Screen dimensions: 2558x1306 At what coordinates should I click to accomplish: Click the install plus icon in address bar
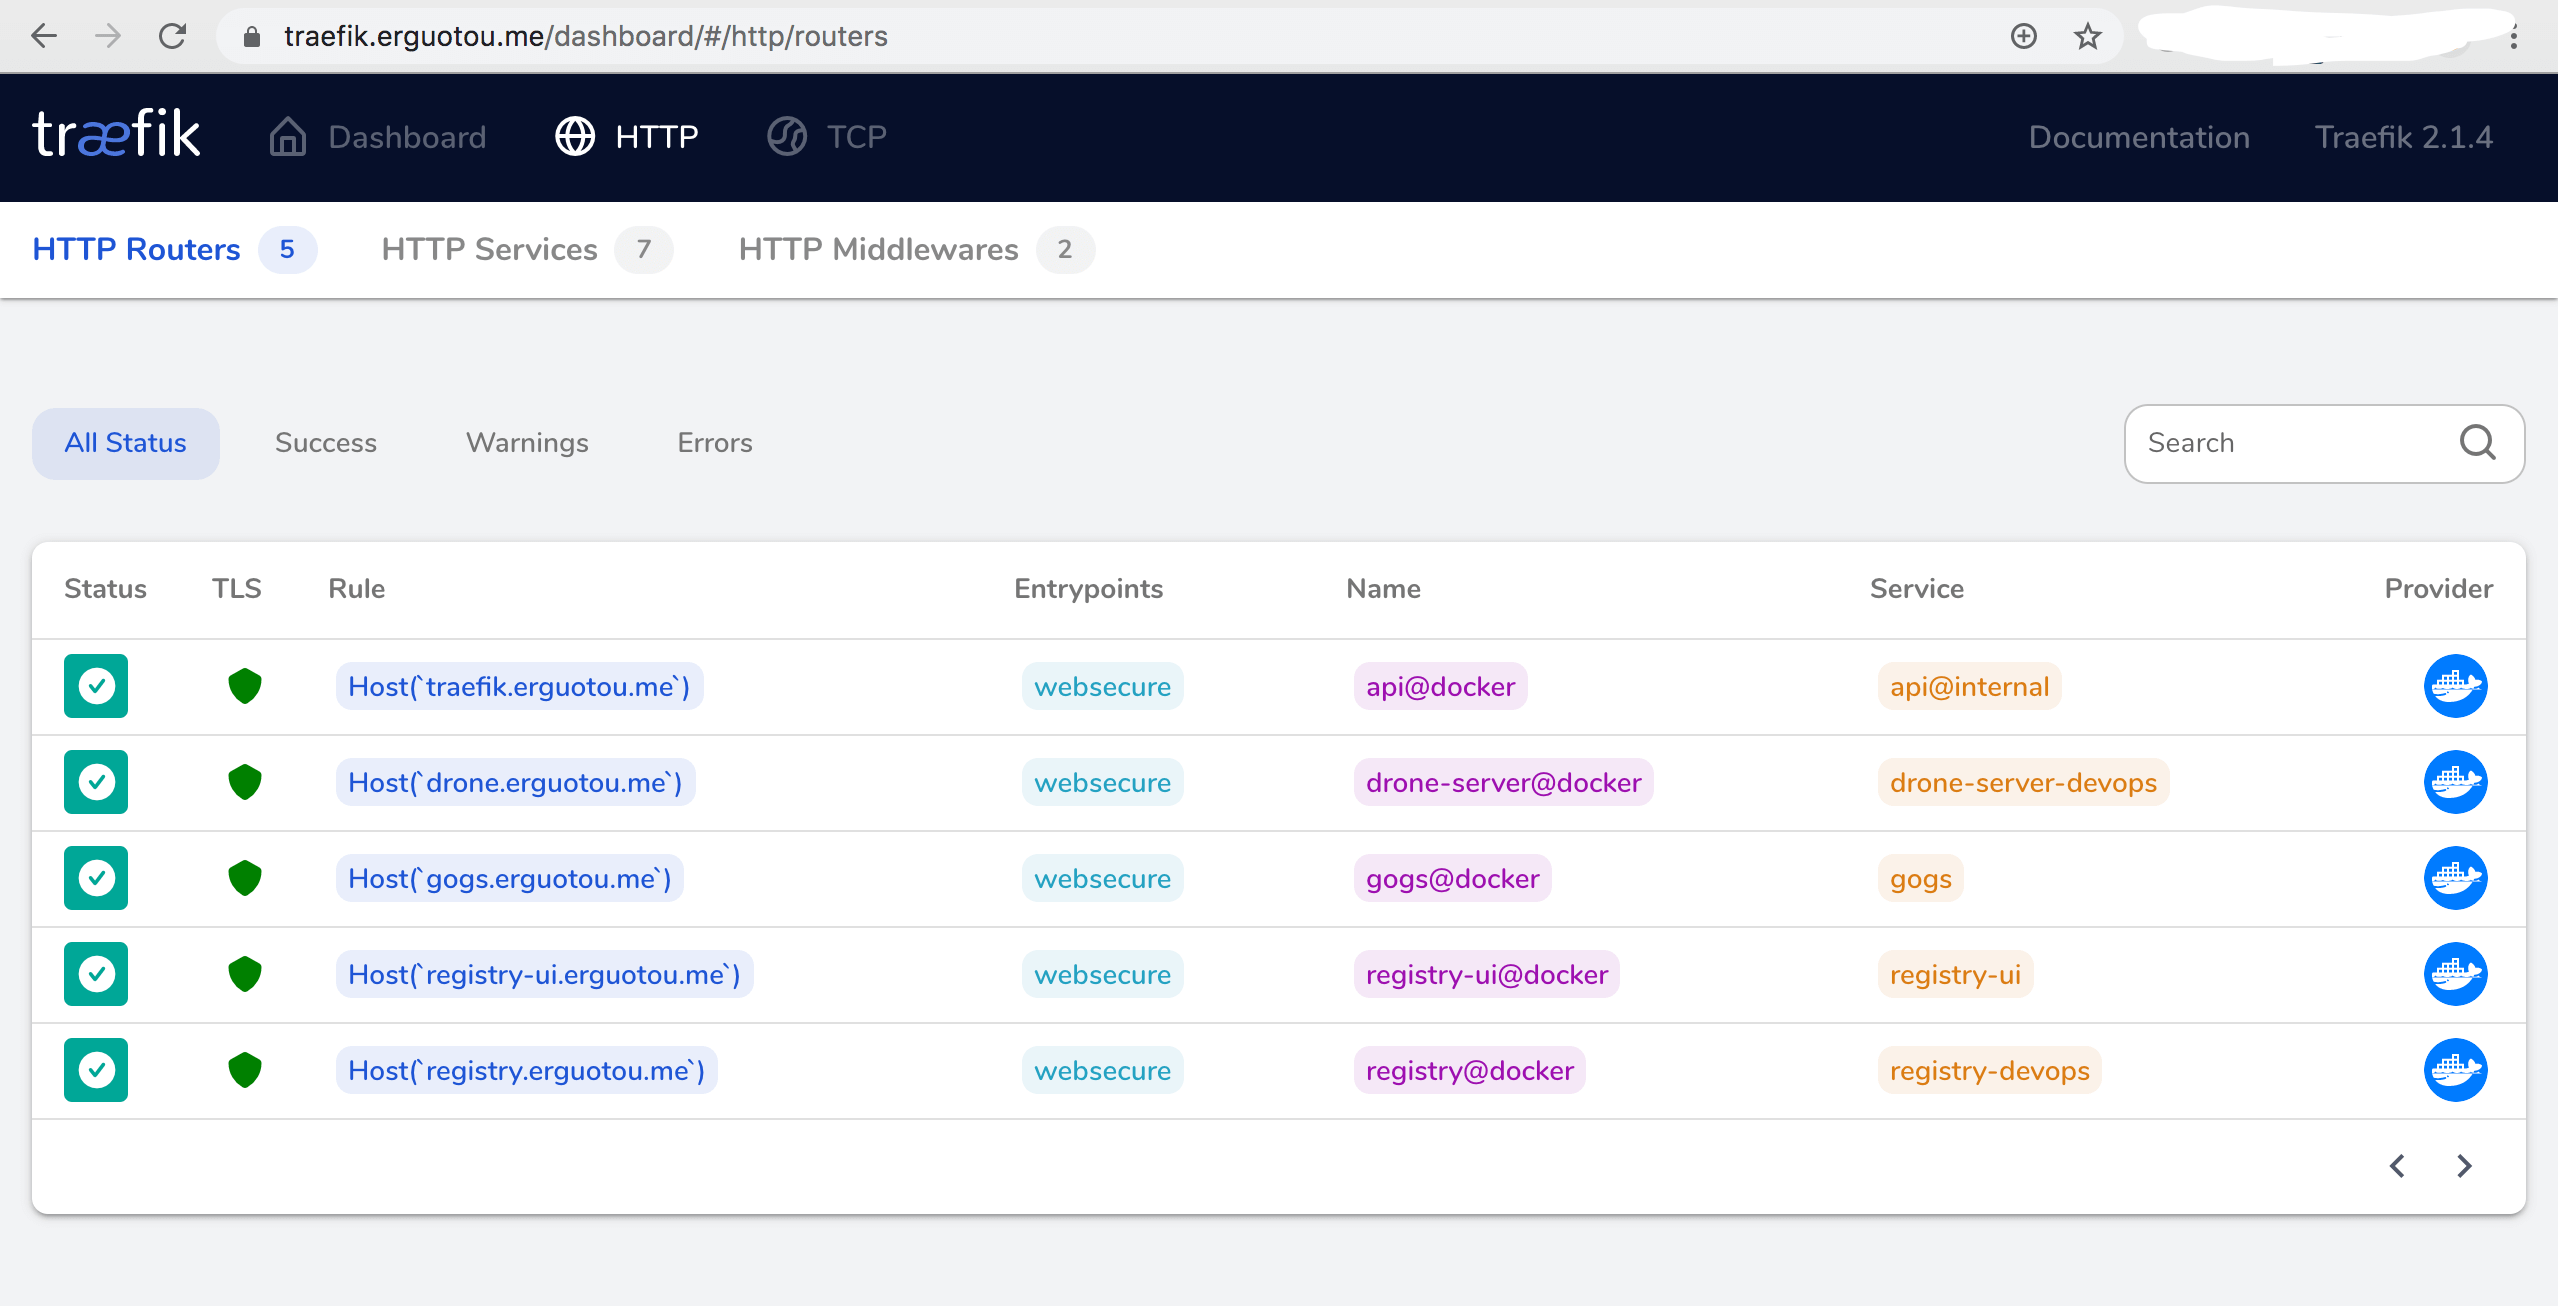coord(2023,36)
